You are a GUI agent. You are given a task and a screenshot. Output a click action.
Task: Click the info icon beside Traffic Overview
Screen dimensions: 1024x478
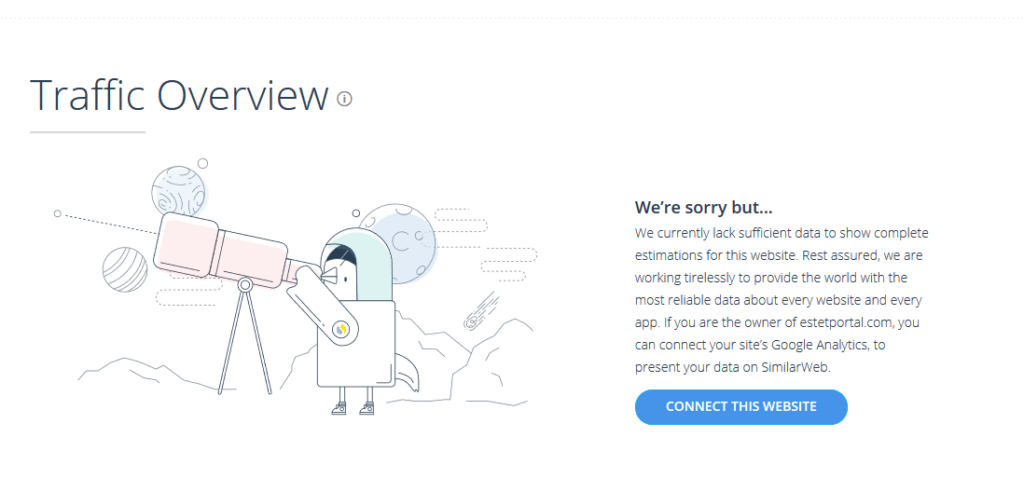[345, 99]
